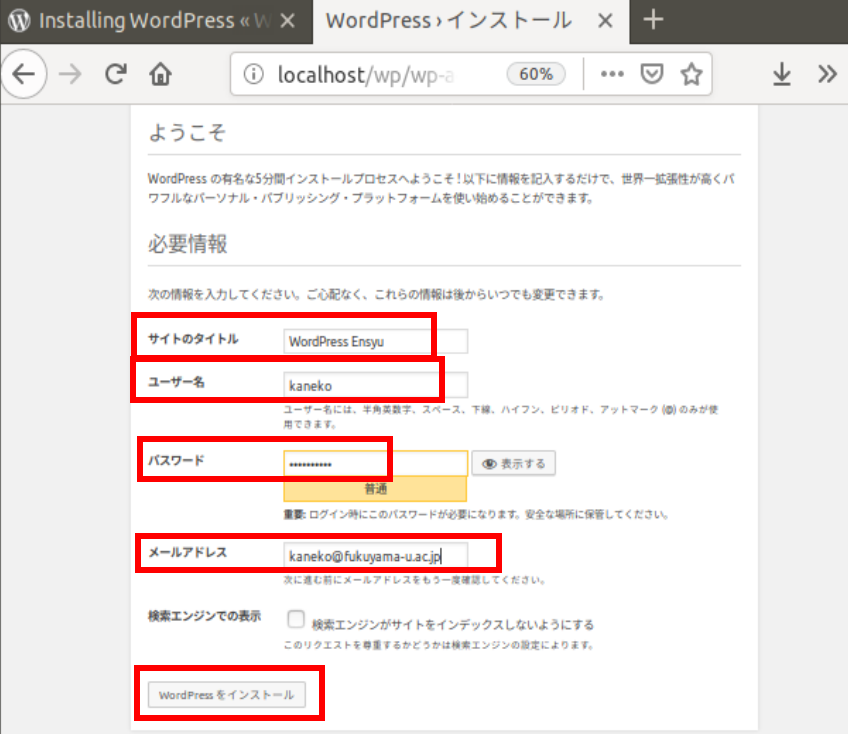Show password with 表示する button
This screenshot has height=734, width=848.
click(x=513, y=464)
